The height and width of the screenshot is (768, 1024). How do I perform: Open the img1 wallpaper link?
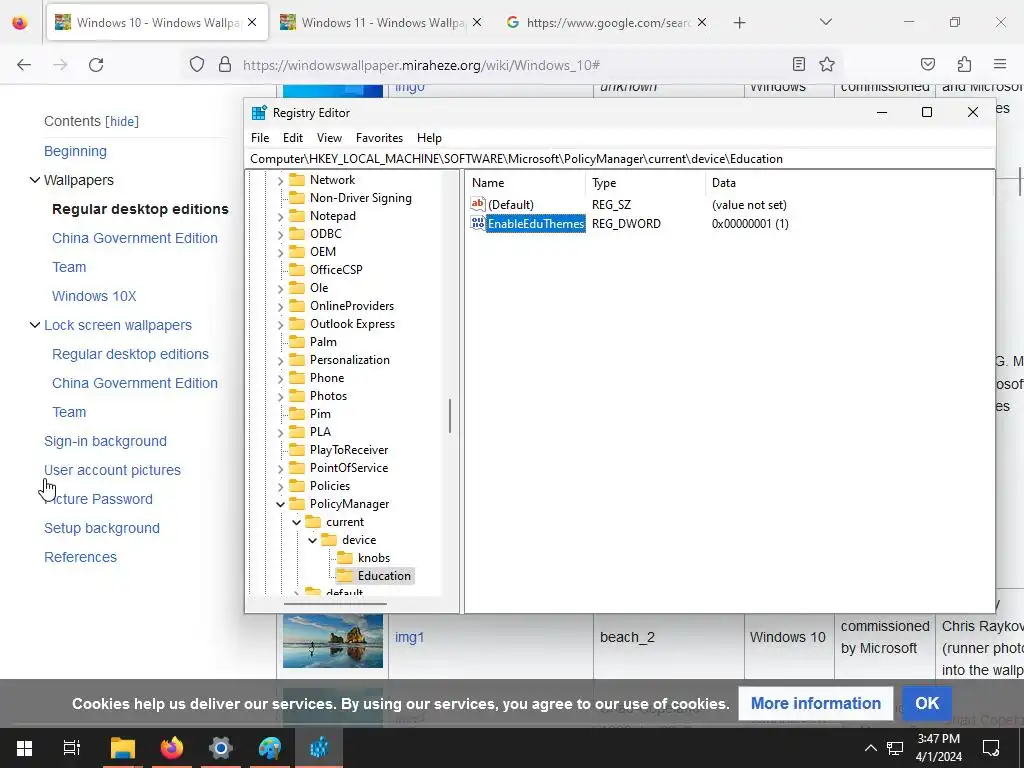tap(409, 637)
